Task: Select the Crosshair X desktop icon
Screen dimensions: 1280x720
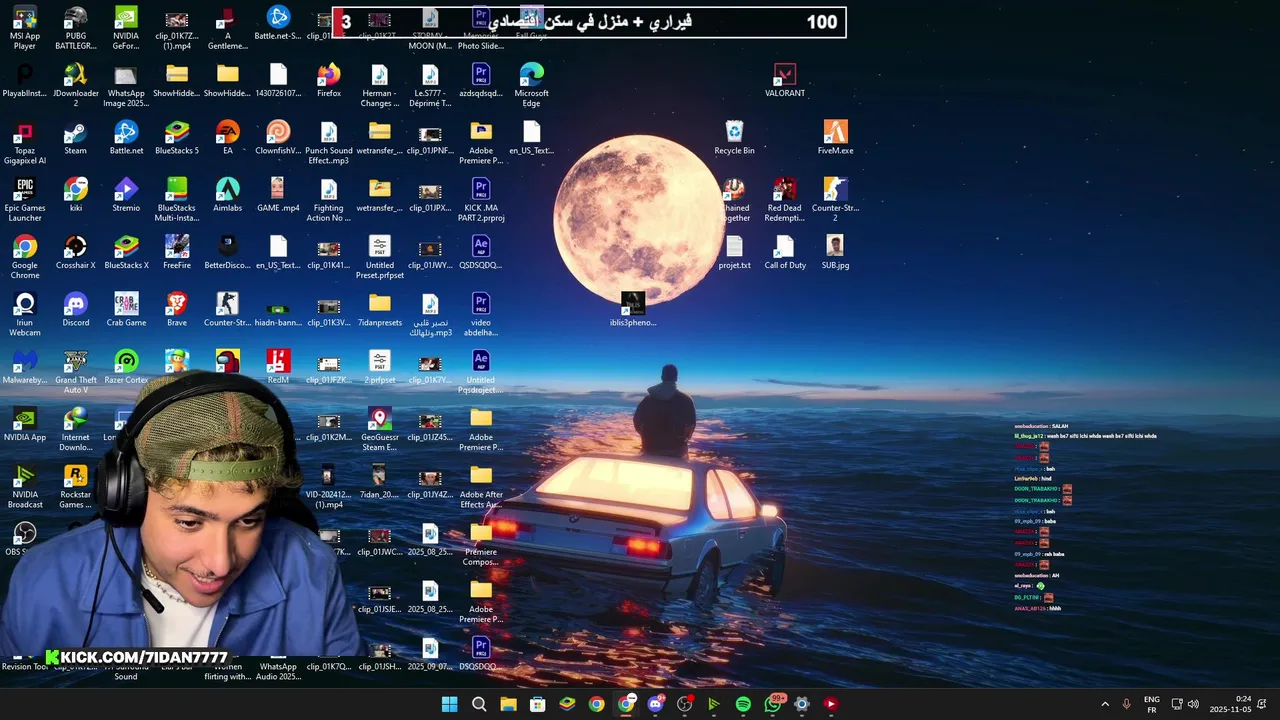Action: 76,252
